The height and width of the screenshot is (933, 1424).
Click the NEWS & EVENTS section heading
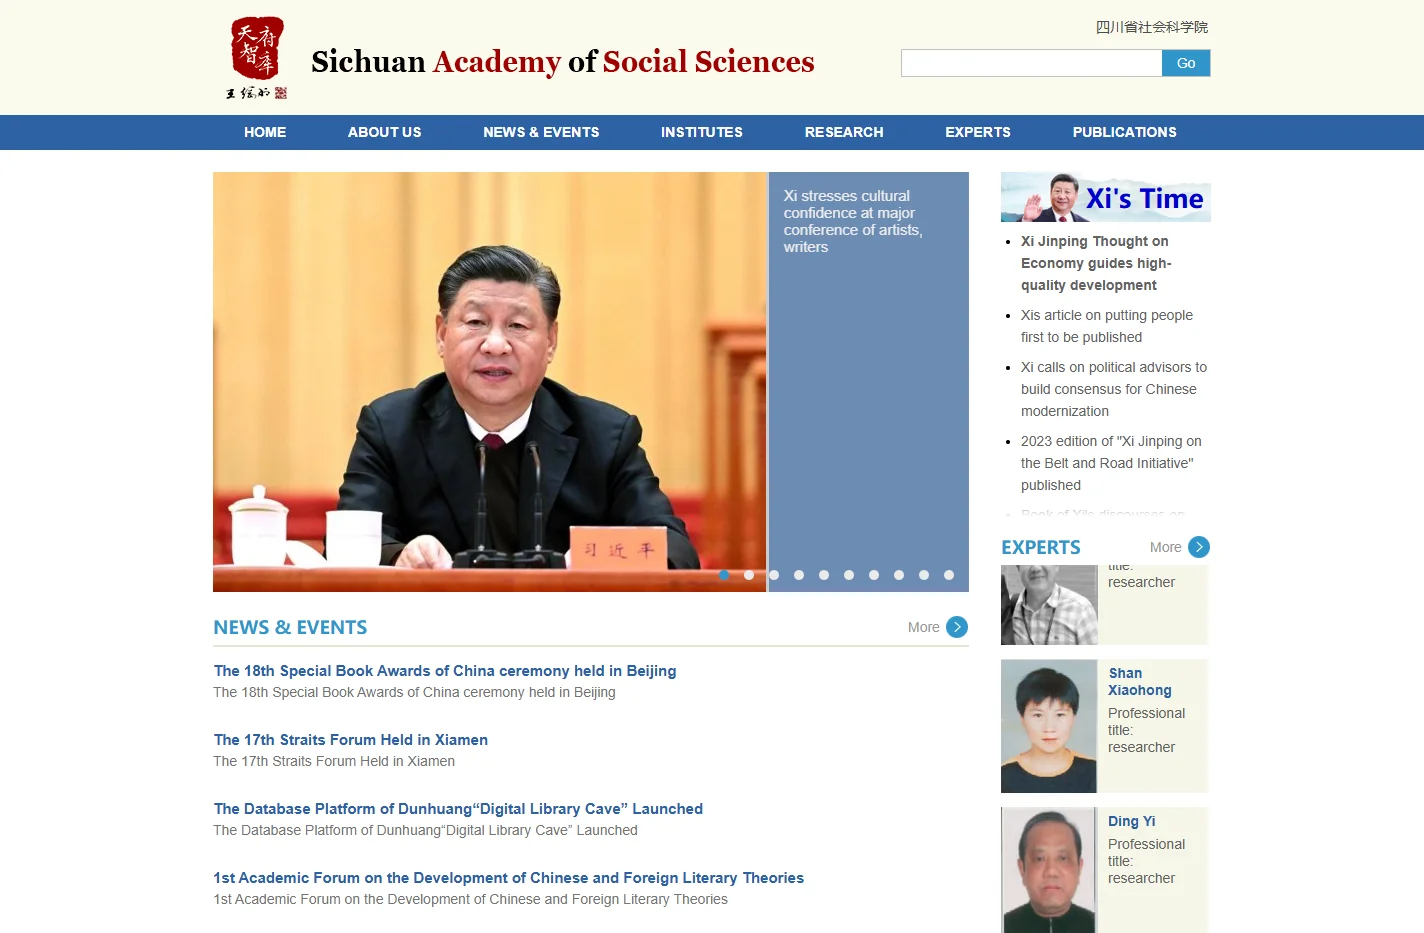(x=290, y=627)
